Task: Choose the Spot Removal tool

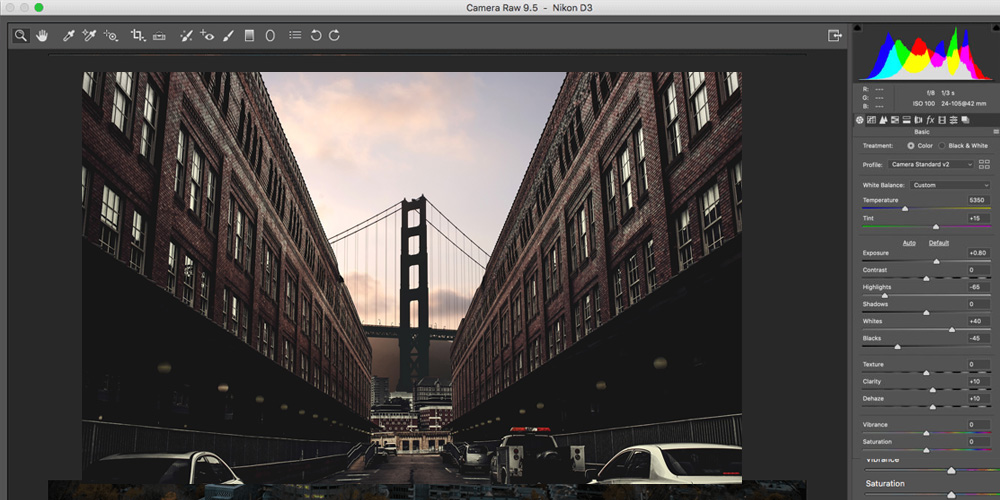Action: pos(186,36)
